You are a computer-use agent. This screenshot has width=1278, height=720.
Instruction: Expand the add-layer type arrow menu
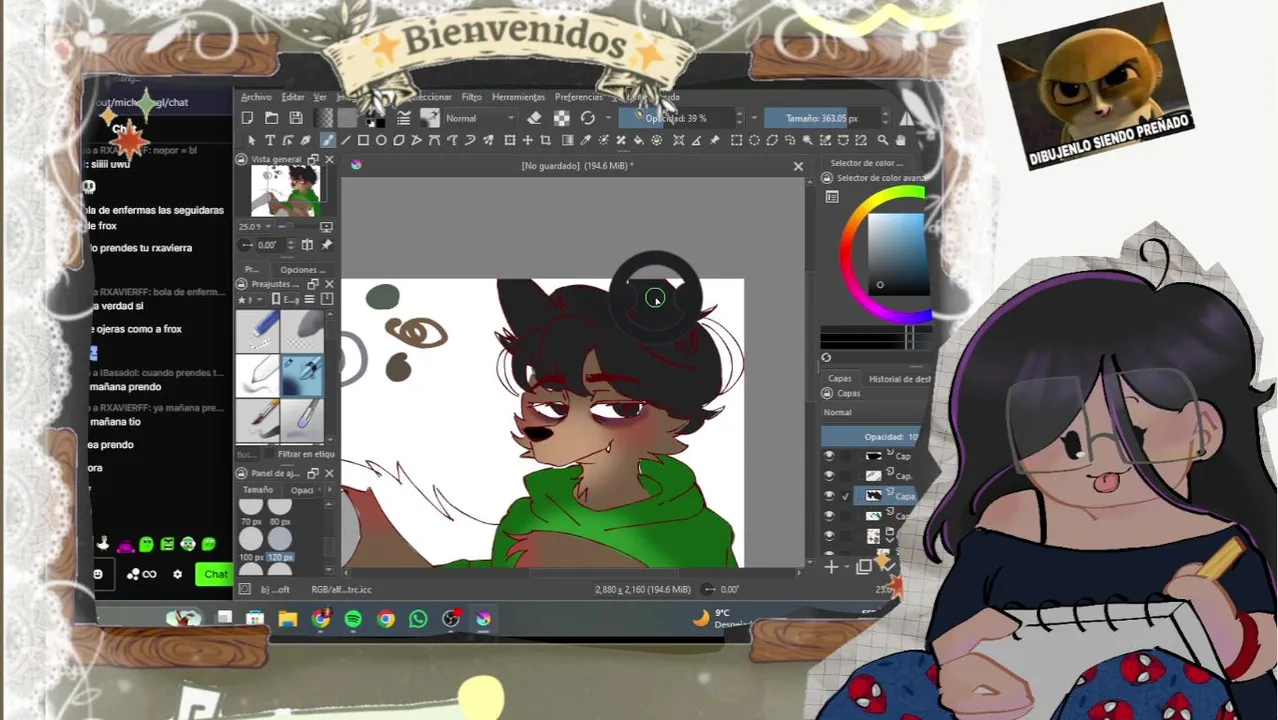point(846,567)
